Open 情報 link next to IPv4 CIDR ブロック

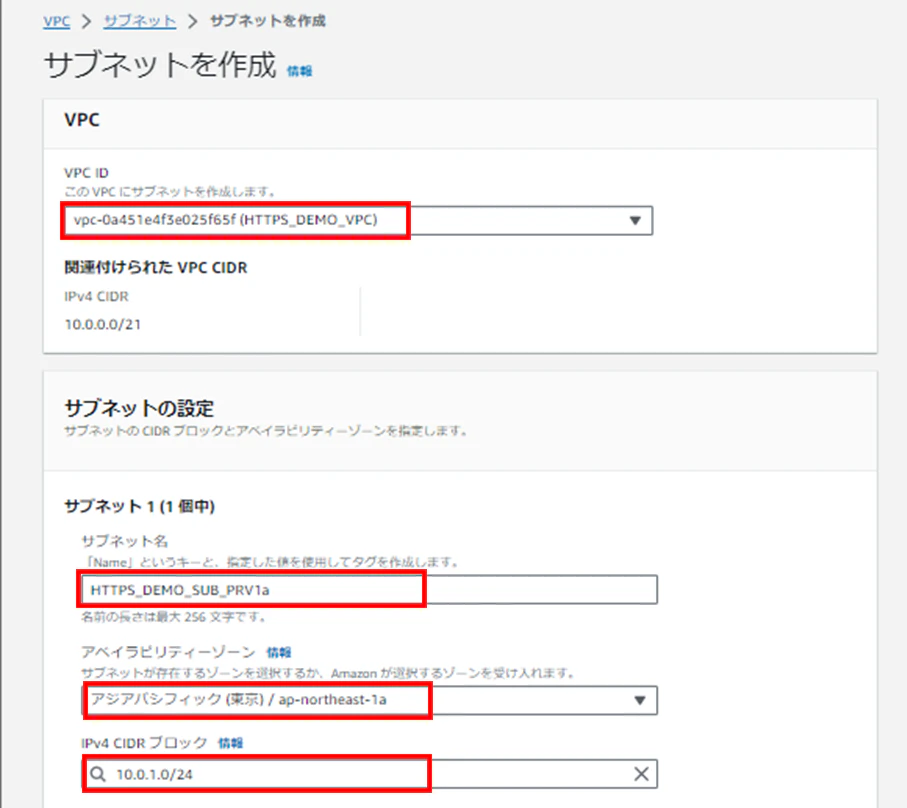pyautogui.click(x=230, y=743)
